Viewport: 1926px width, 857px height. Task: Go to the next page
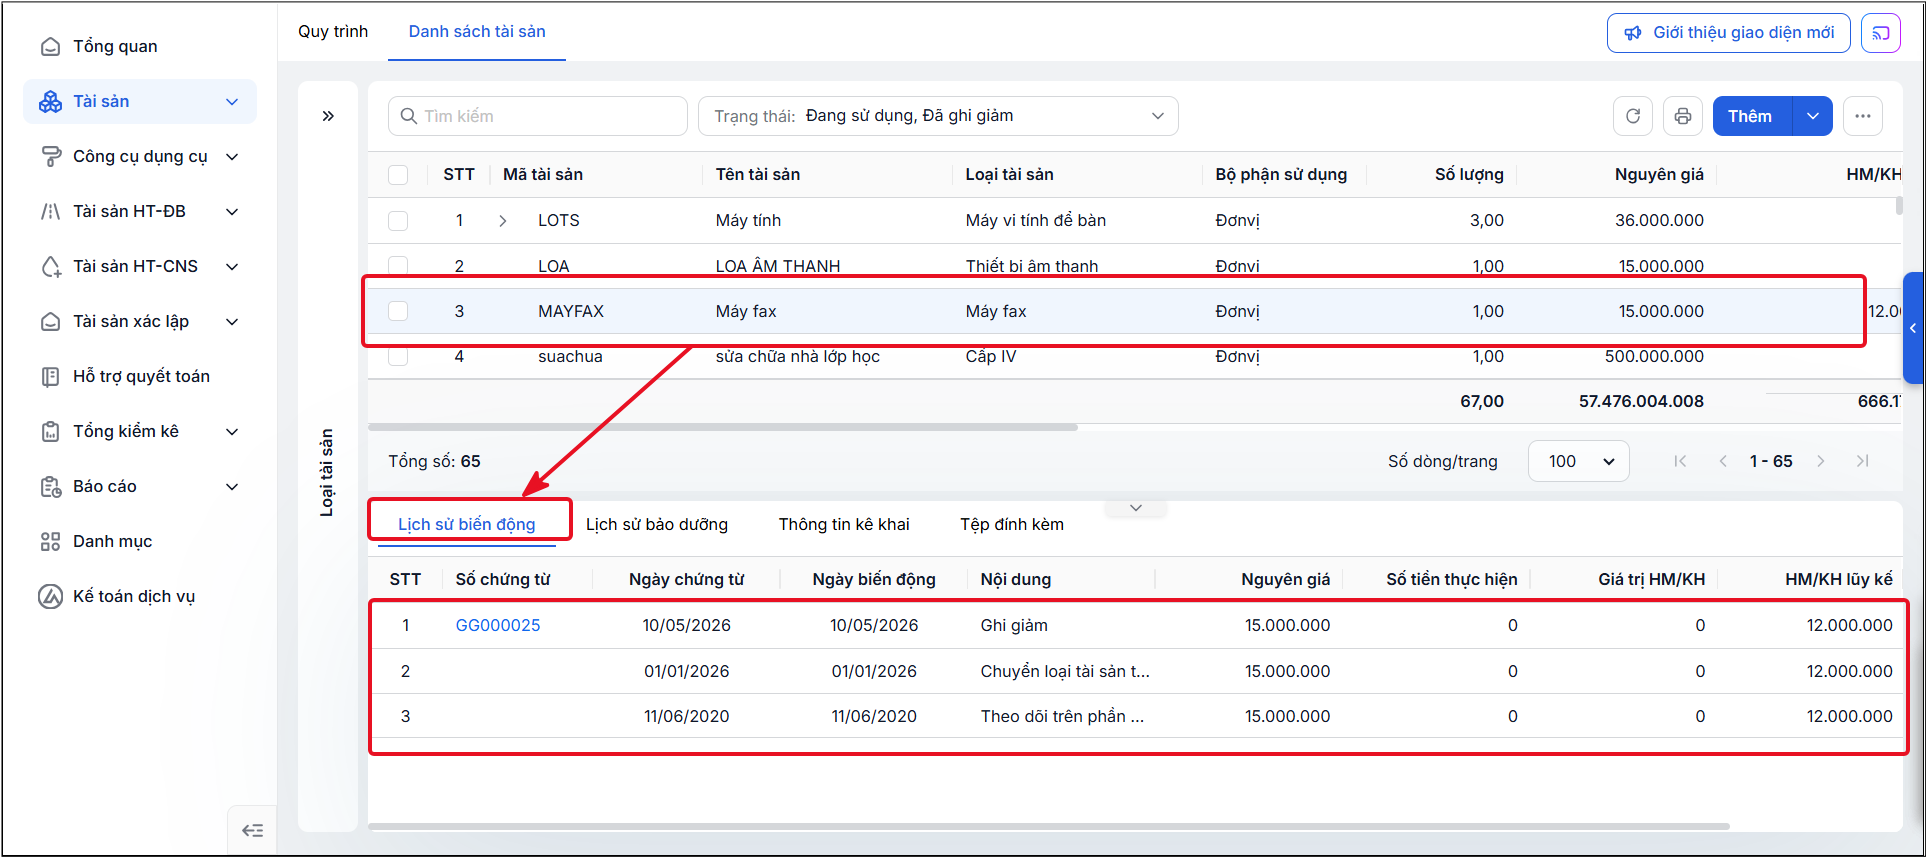coord(1821,461)
